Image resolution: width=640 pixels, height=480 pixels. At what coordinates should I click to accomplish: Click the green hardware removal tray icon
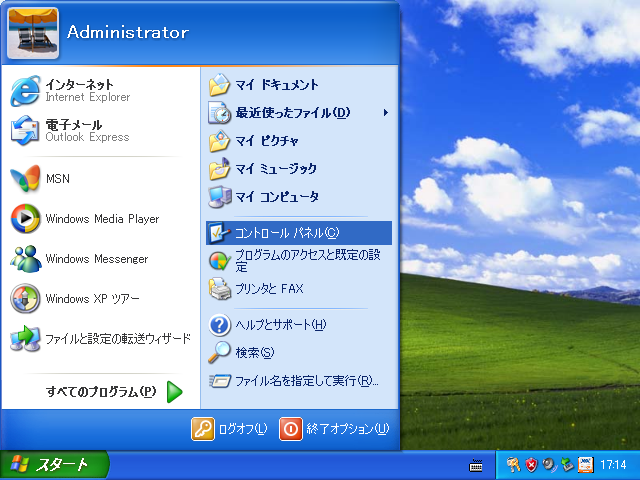(x=567, y=465)
